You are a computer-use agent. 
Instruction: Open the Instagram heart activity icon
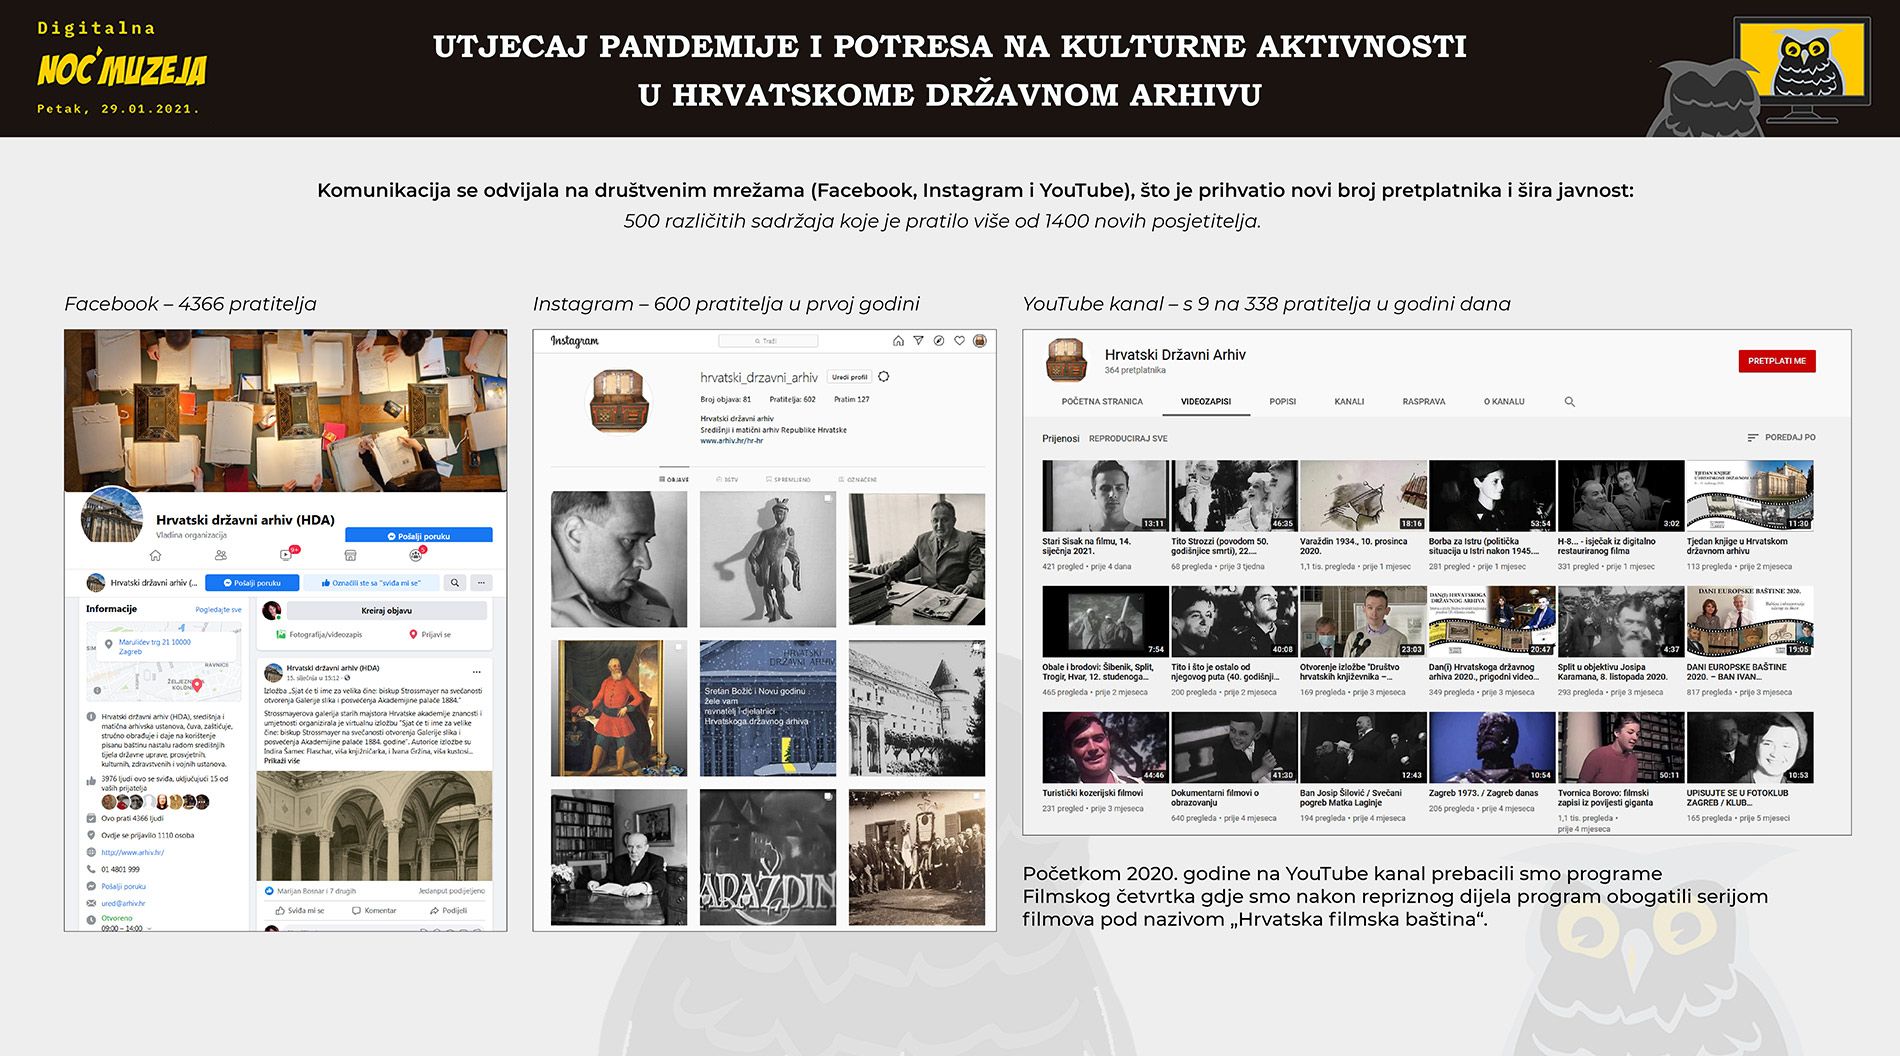coord(959,341)
